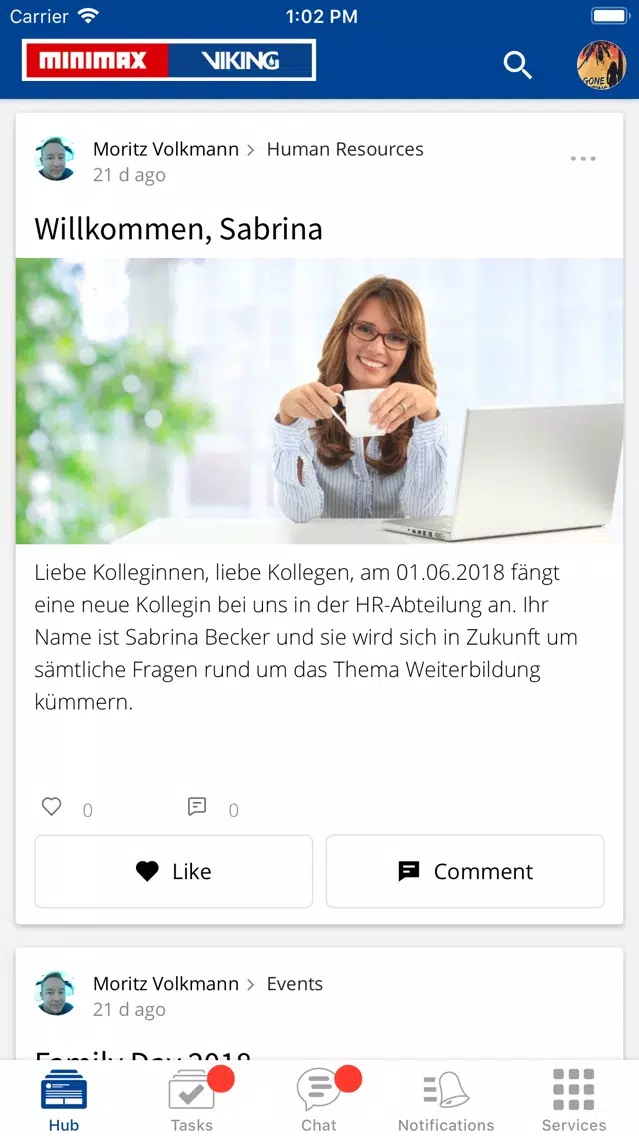Open the Human Resources channel link

tap(345, 149)
